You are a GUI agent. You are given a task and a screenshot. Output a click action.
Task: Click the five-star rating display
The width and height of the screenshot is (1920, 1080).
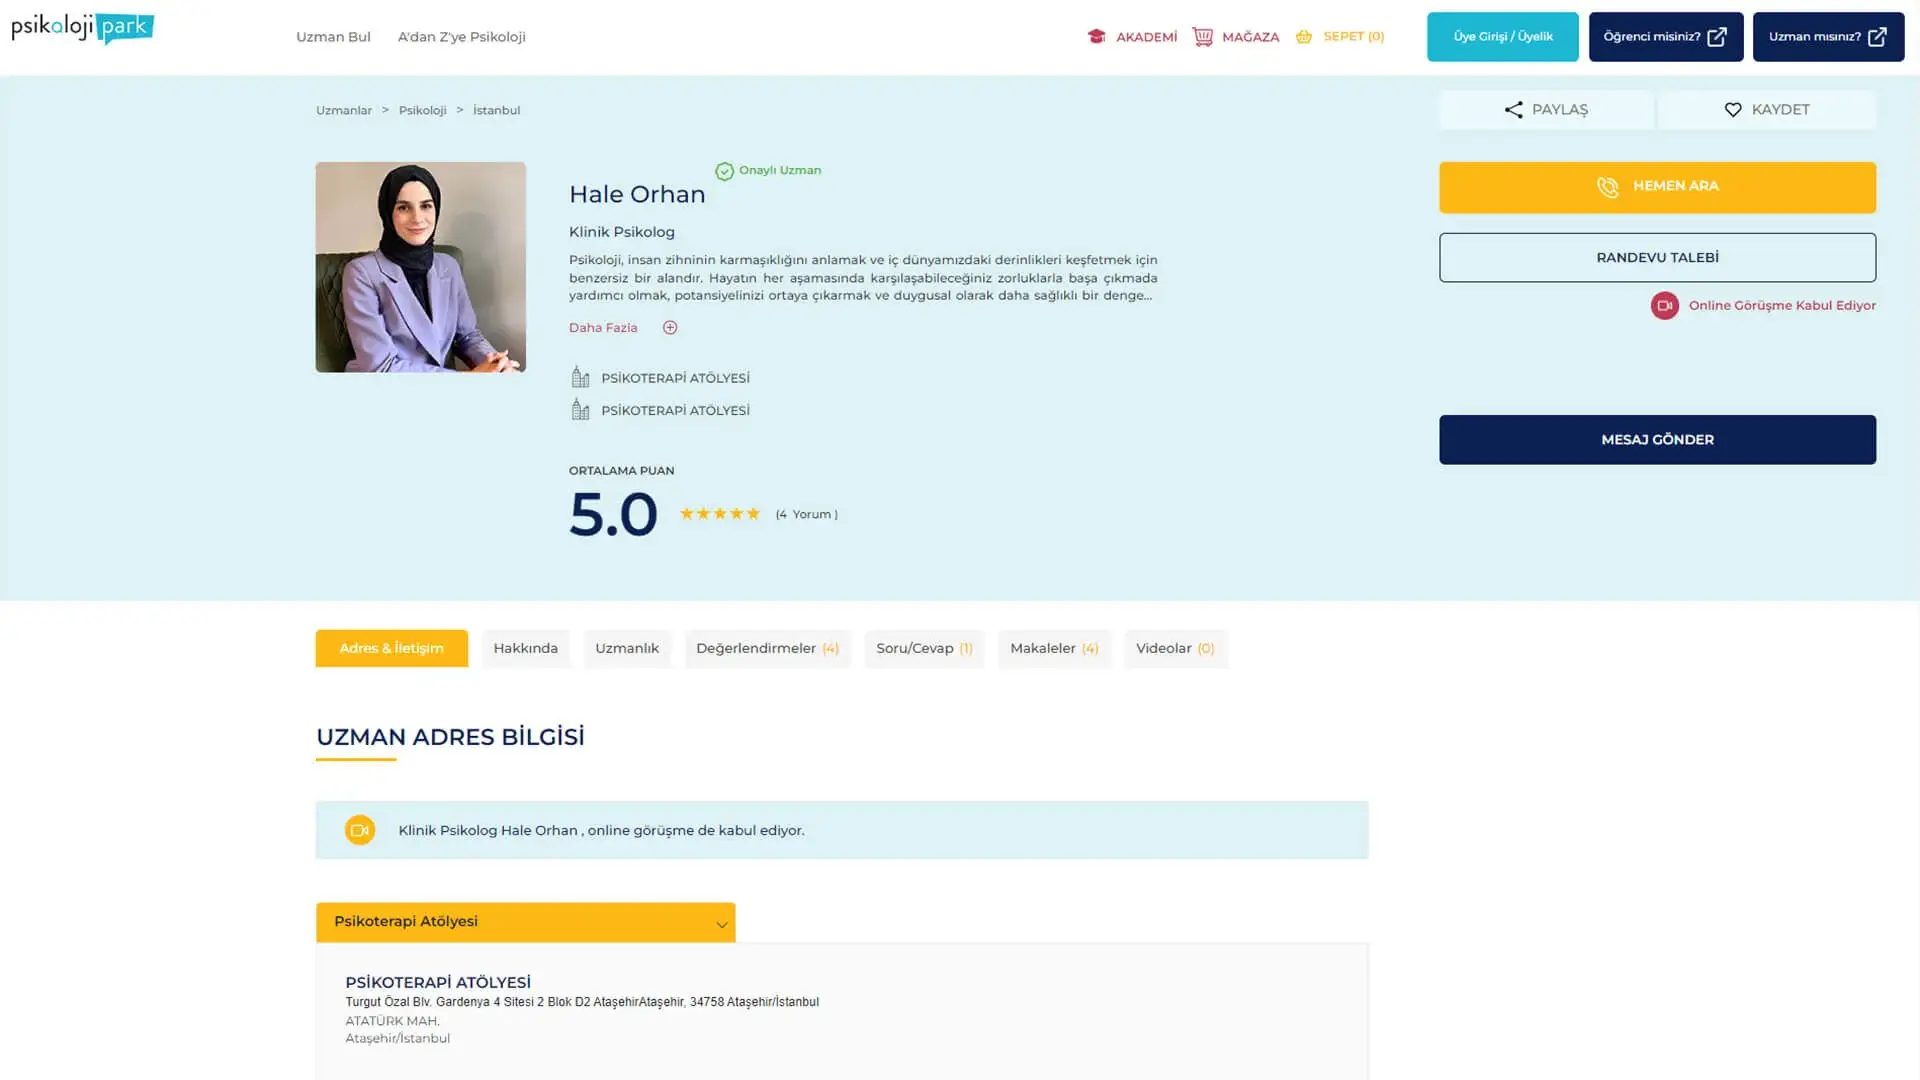point(720,514)
